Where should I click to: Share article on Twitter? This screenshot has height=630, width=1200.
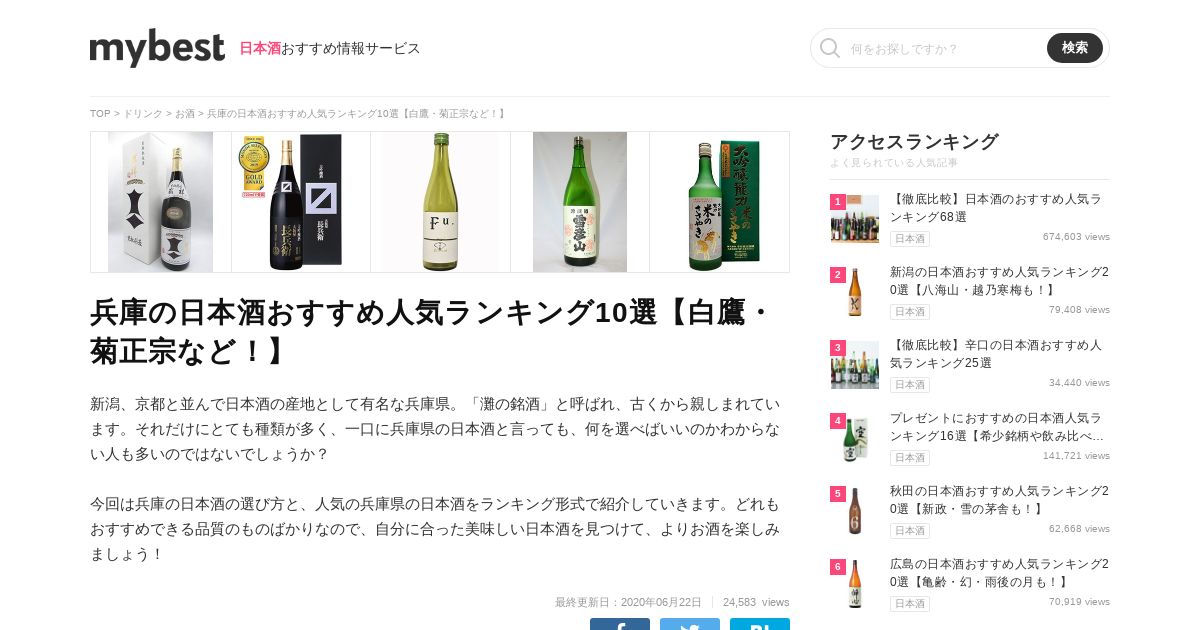click(690, 624)
